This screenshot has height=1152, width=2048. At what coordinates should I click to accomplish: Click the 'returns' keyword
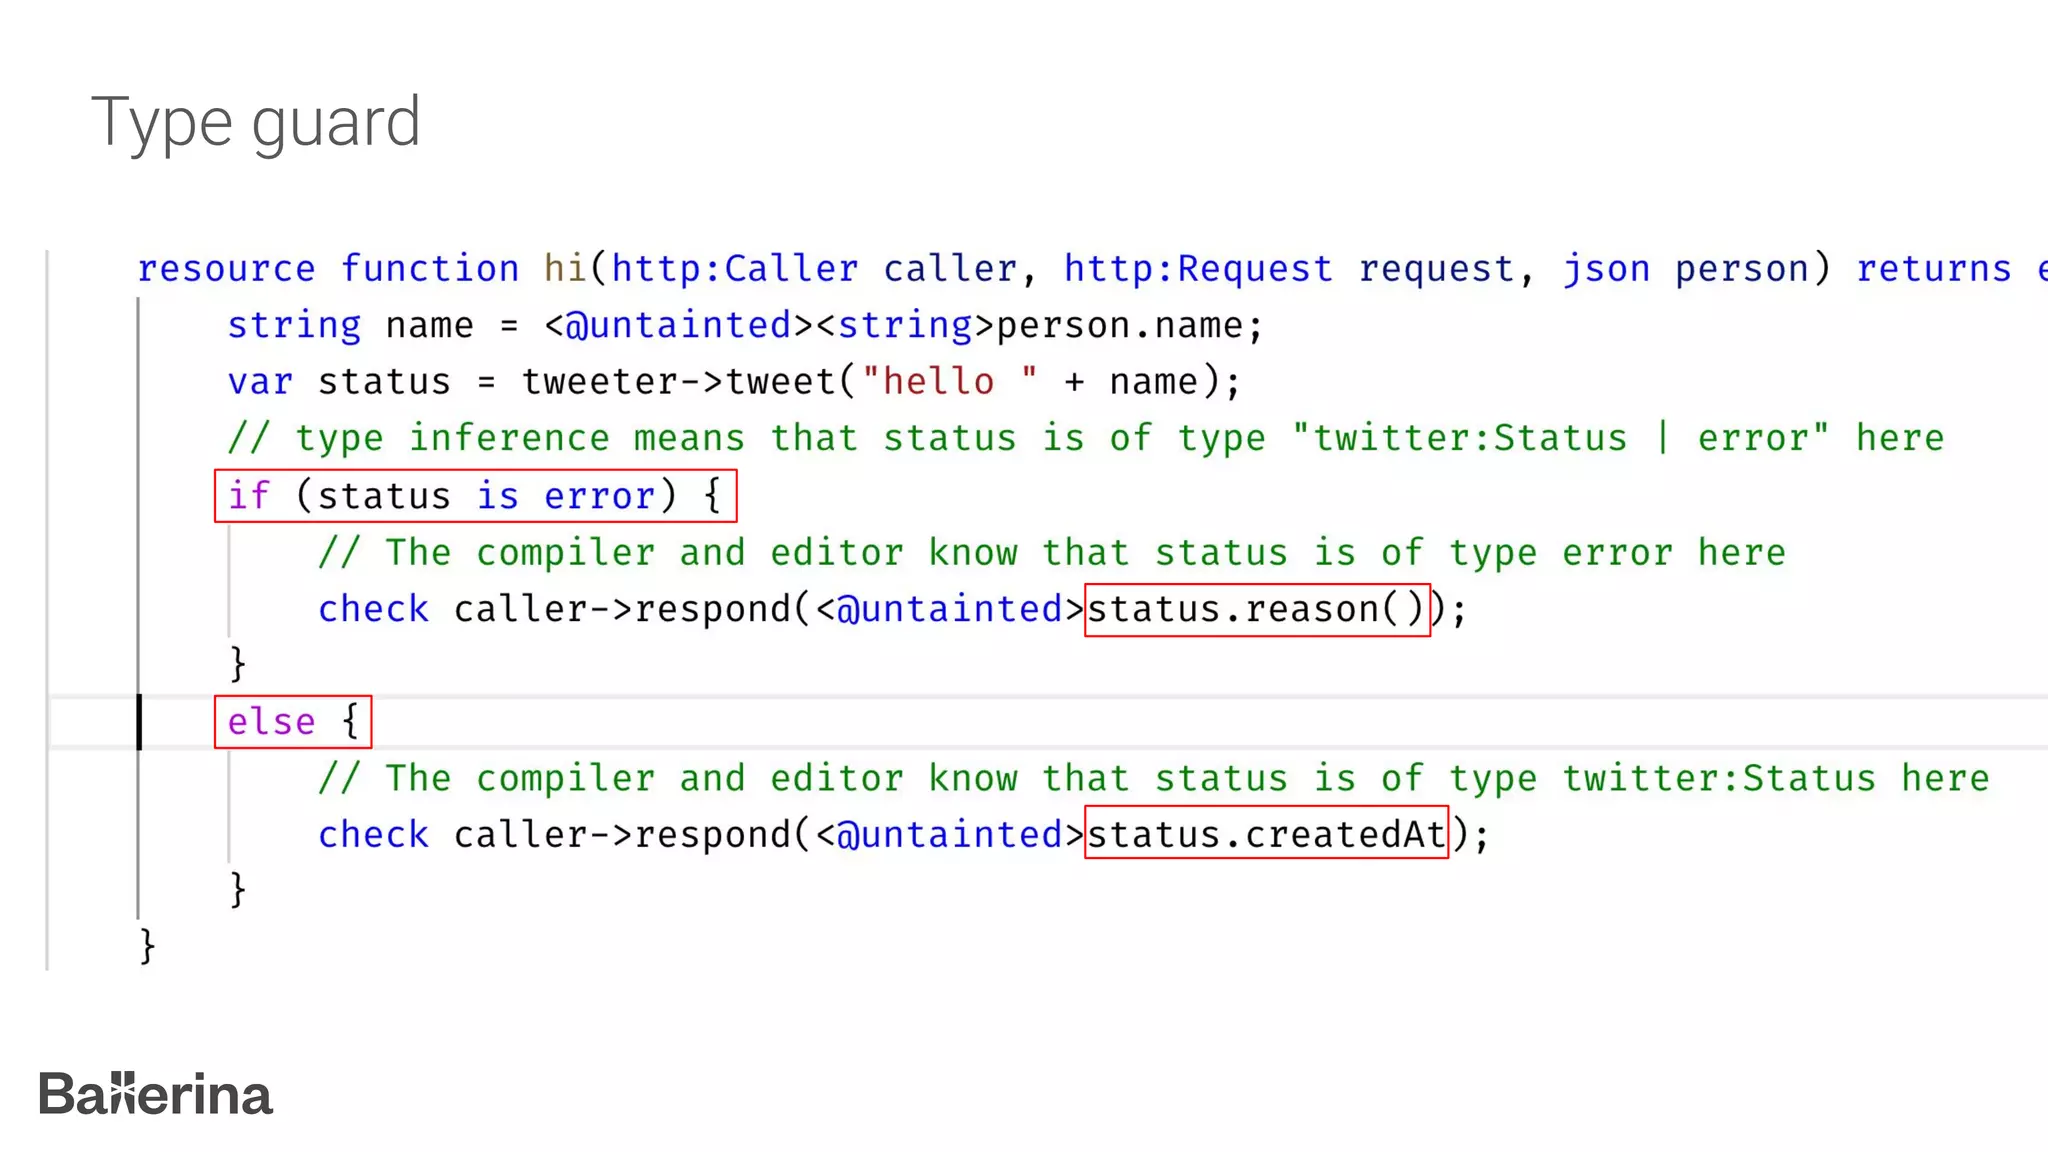point(1933,269)
